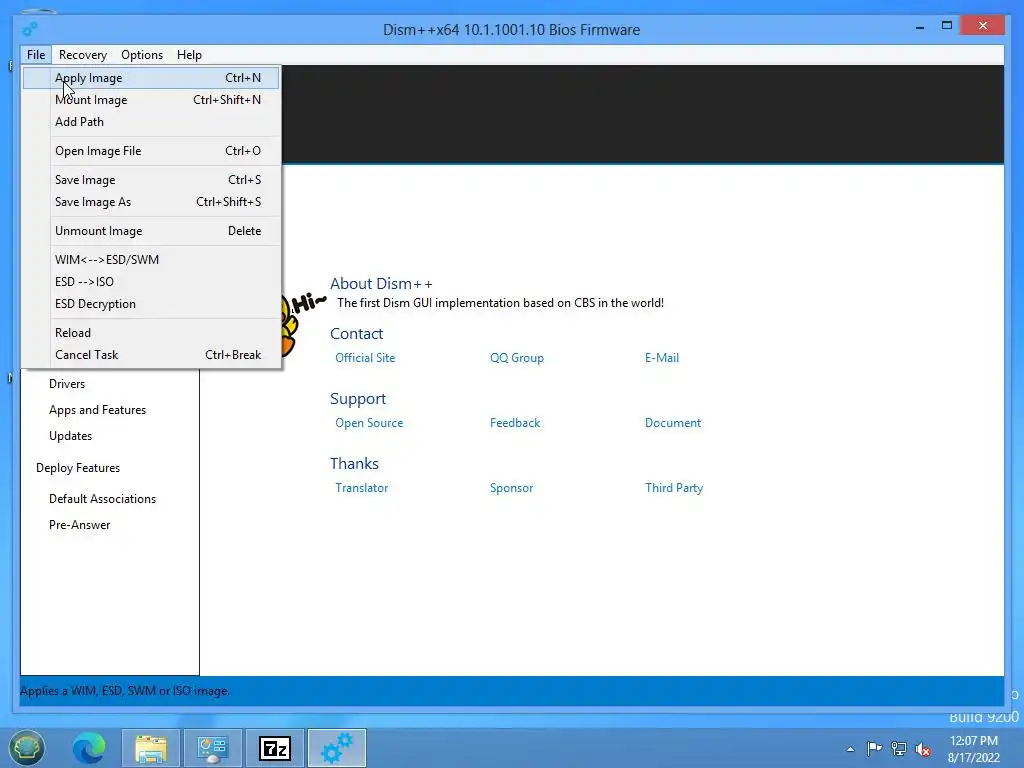Click the Dism++ title bar gear icon
Screen dimensions: 1024x768
click(x=29, y=29)
